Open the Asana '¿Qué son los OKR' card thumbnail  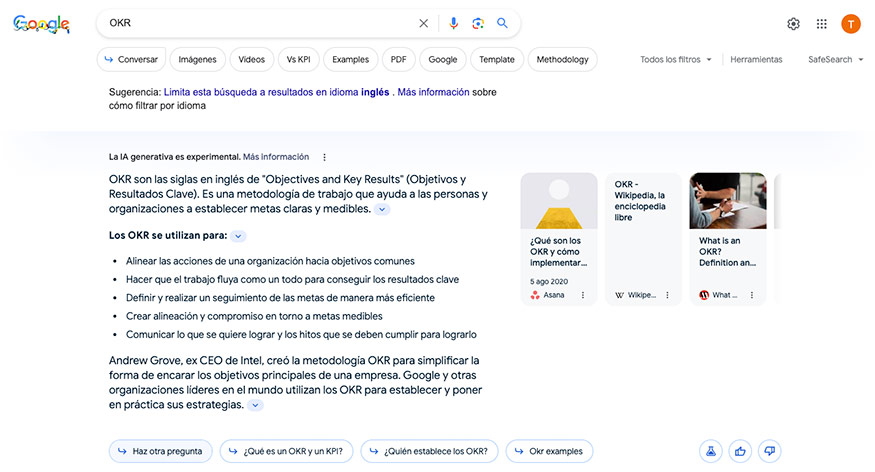[559, 201]
